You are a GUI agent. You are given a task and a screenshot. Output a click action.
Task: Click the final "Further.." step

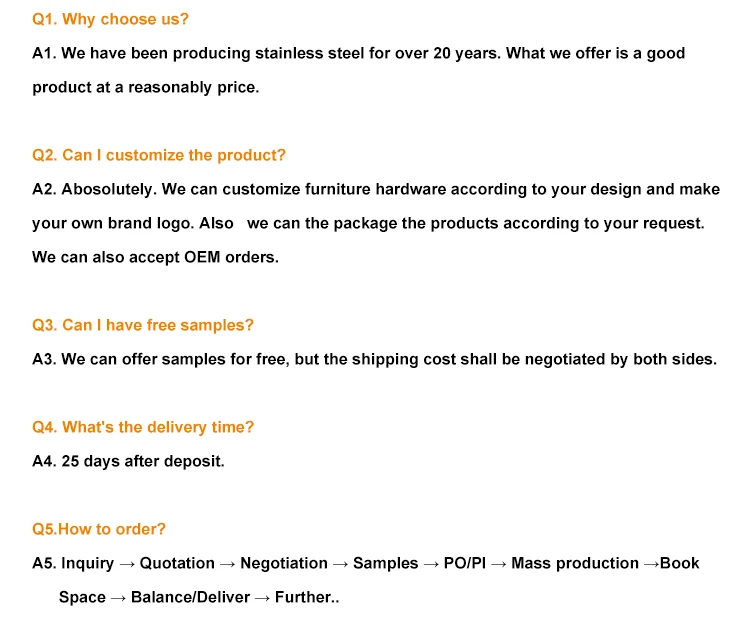point(307,597)
